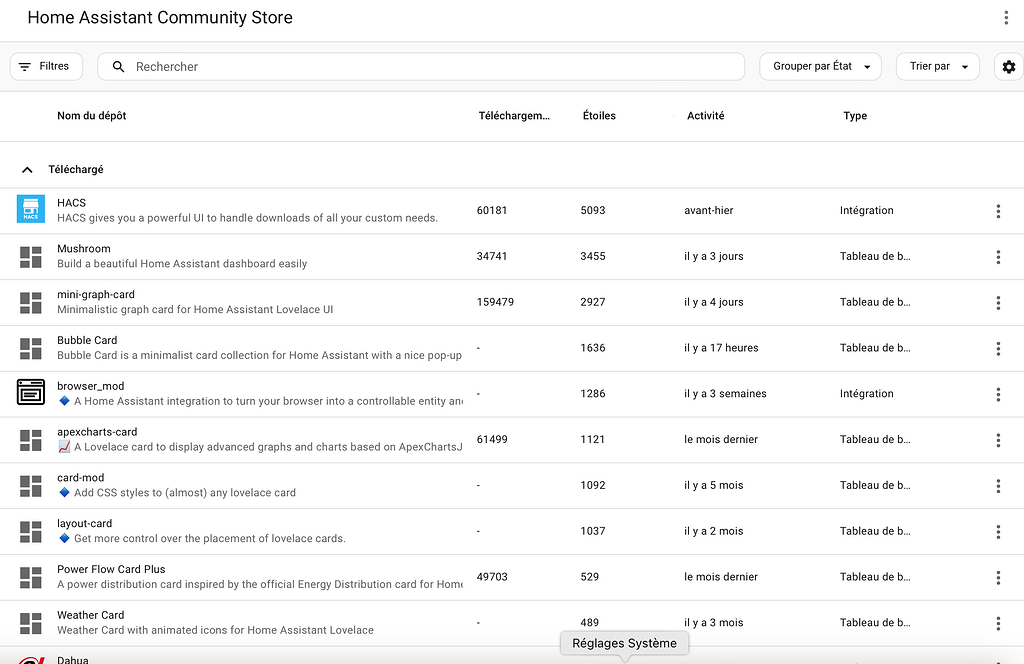This screenshot has width=1024, height=664.
Task: Open the top-right three-dot menu
Action: [x=1005, y=17]
